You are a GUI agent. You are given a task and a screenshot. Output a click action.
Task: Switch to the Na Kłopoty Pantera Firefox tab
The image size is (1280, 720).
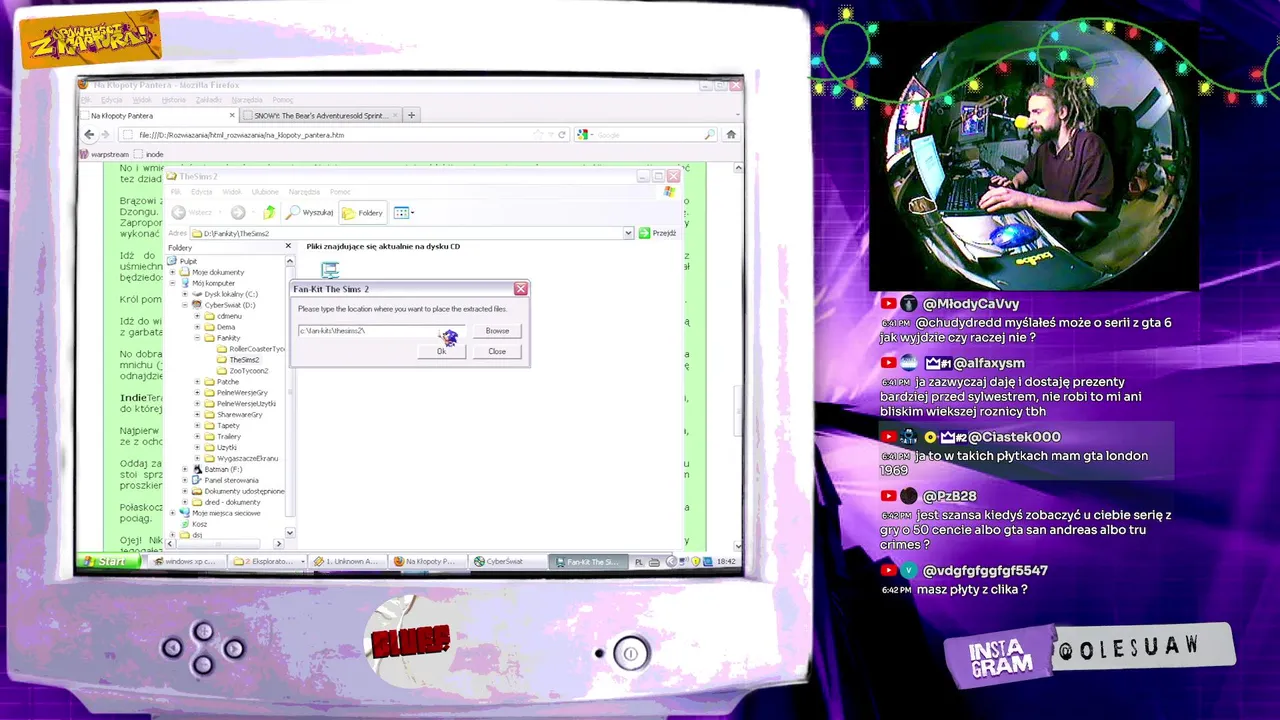(x=160, y=116)
